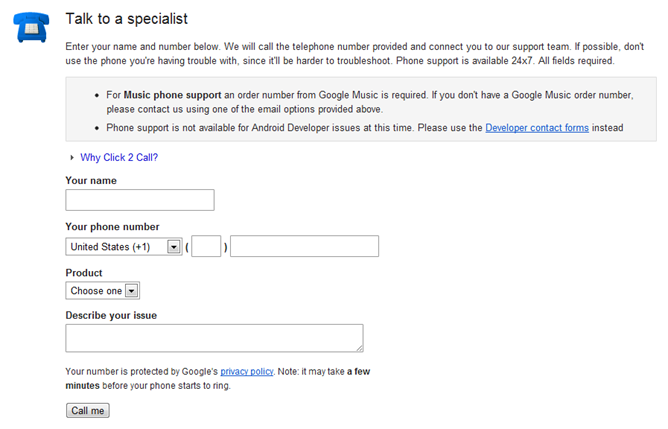Click the "Product" label

(x=84, y=273)
